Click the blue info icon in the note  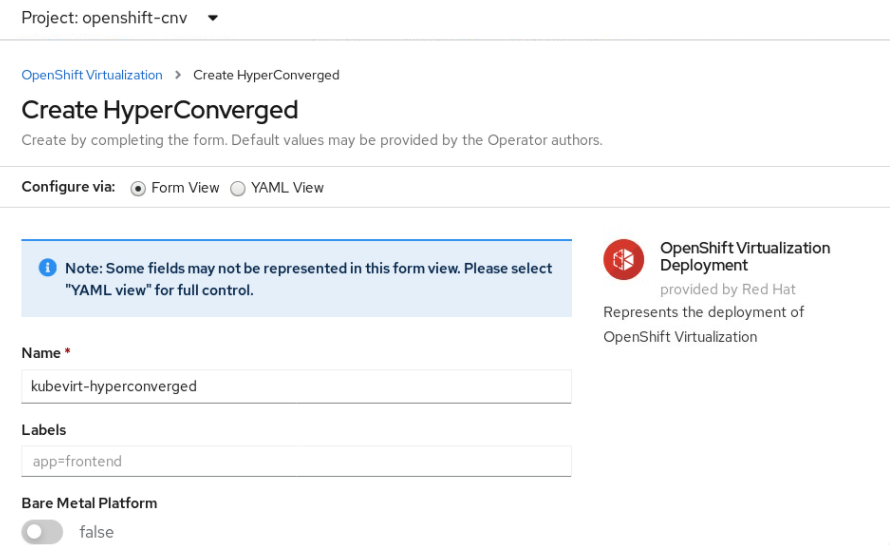47,267
